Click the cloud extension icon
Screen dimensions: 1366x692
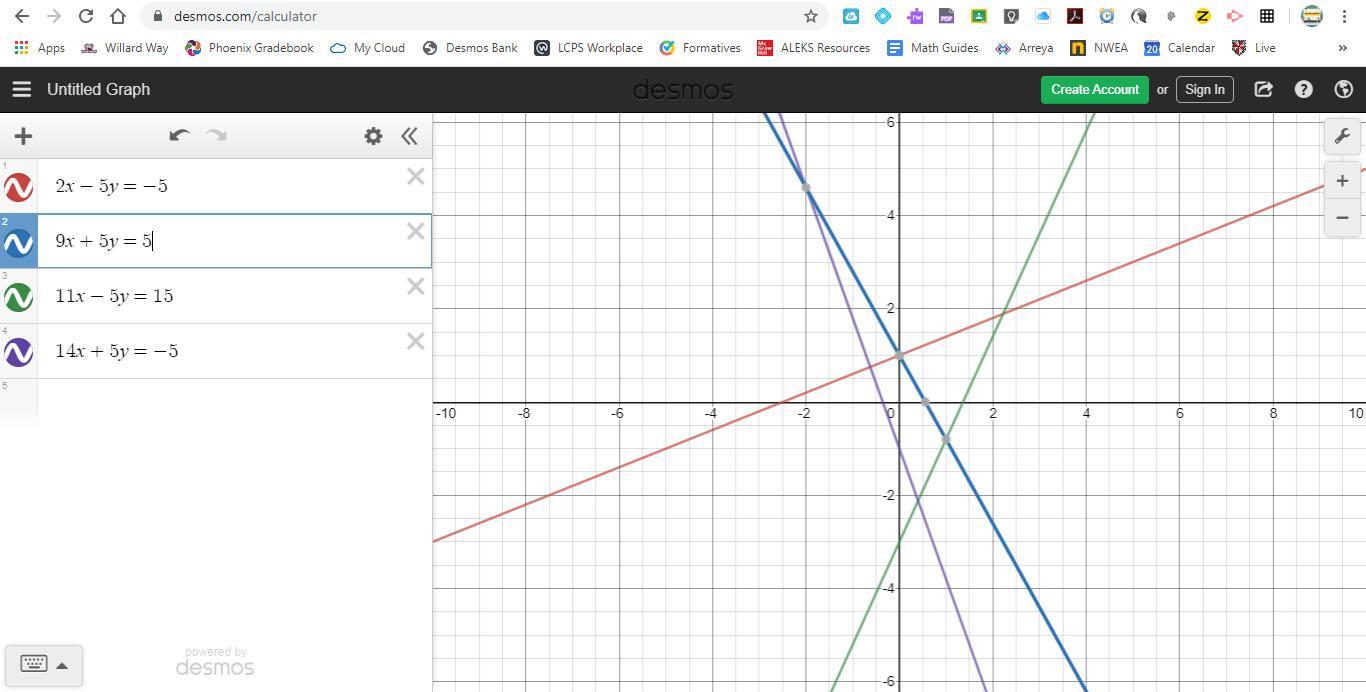coord(1043,16)
